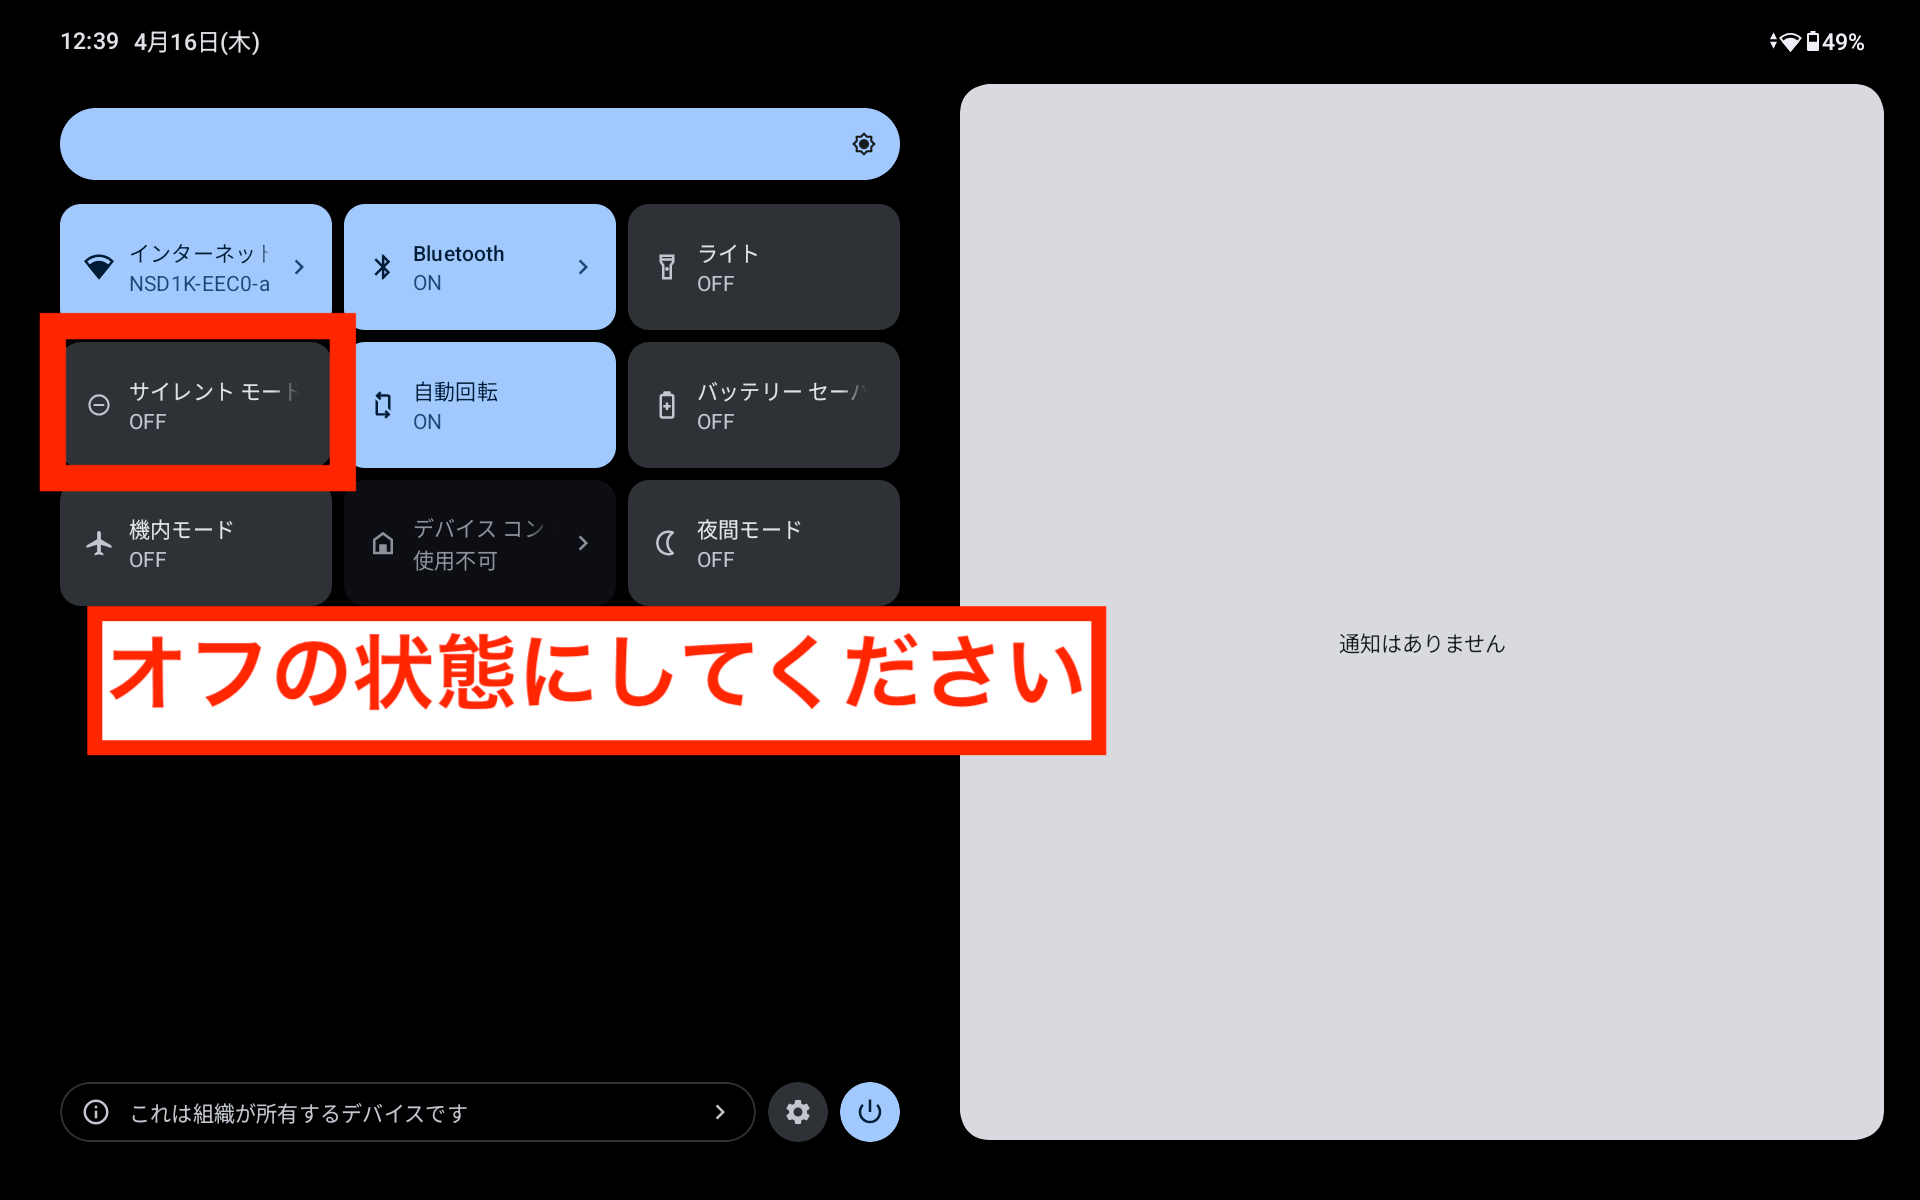Click the NSD1K-EEC0-a network name

pos(199,284)
